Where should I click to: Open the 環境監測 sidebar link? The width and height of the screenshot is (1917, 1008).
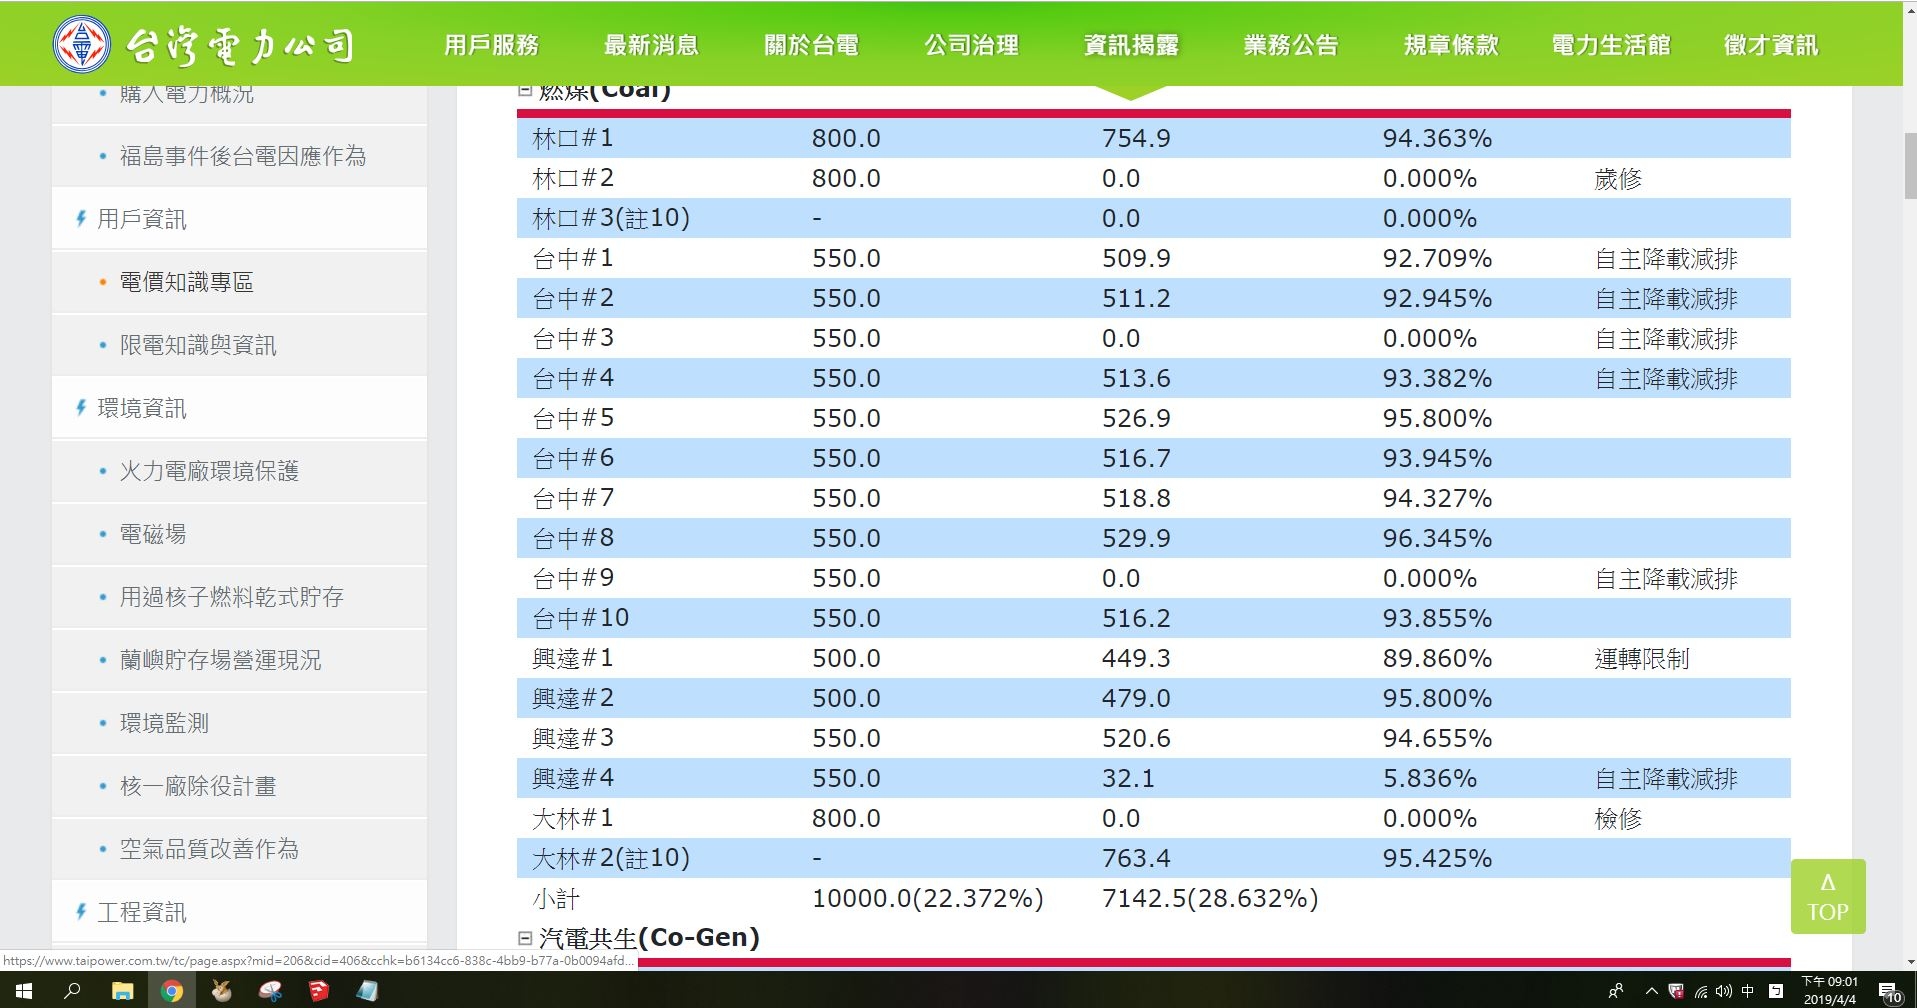(164, 723)
